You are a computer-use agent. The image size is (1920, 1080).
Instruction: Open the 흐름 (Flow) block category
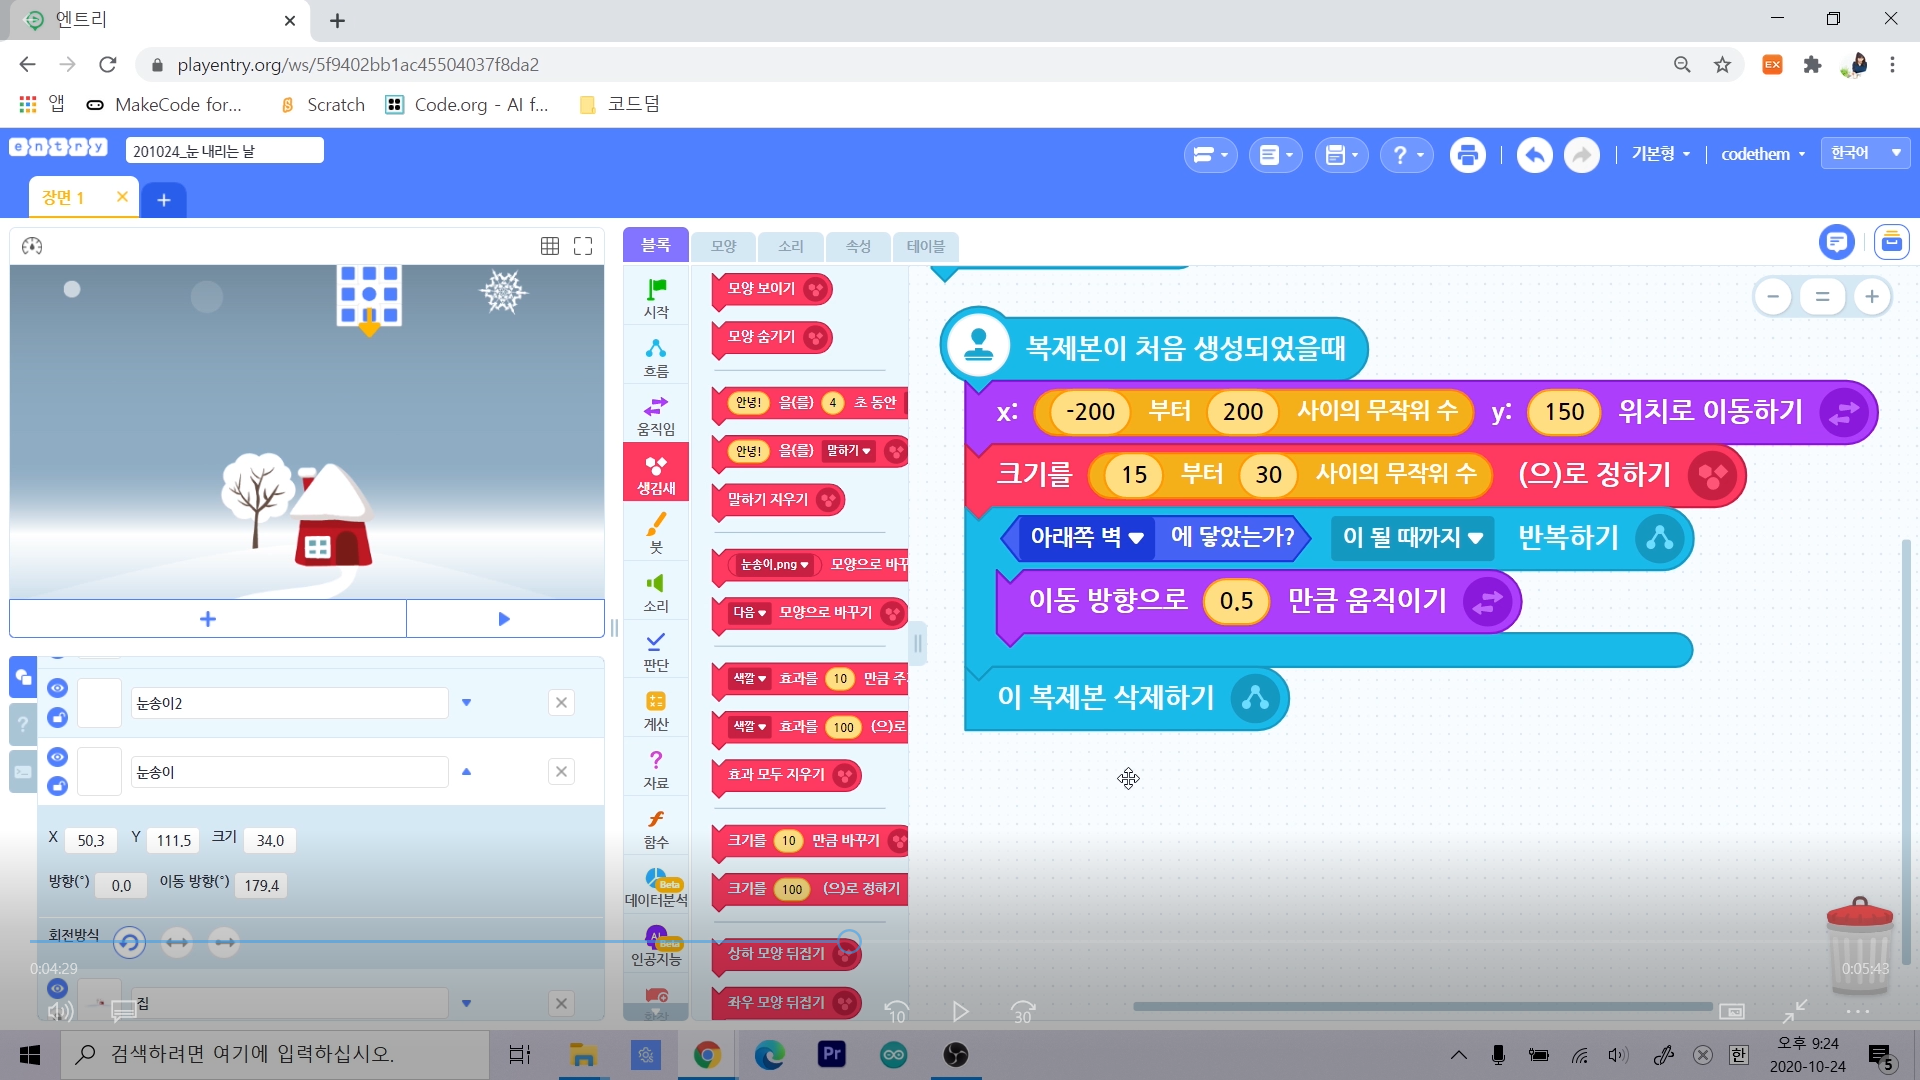point(656,357)
